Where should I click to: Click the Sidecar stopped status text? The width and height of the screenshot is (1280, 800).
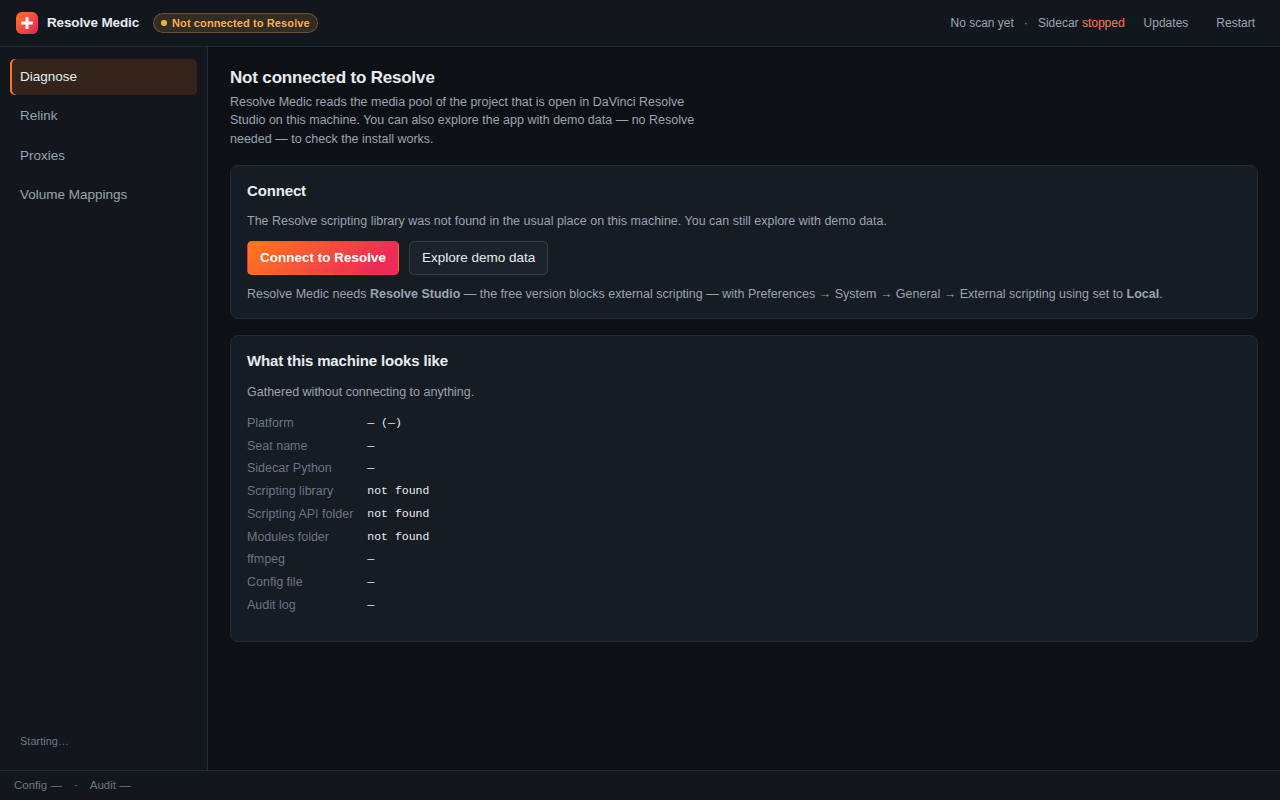coord(1081,23)
